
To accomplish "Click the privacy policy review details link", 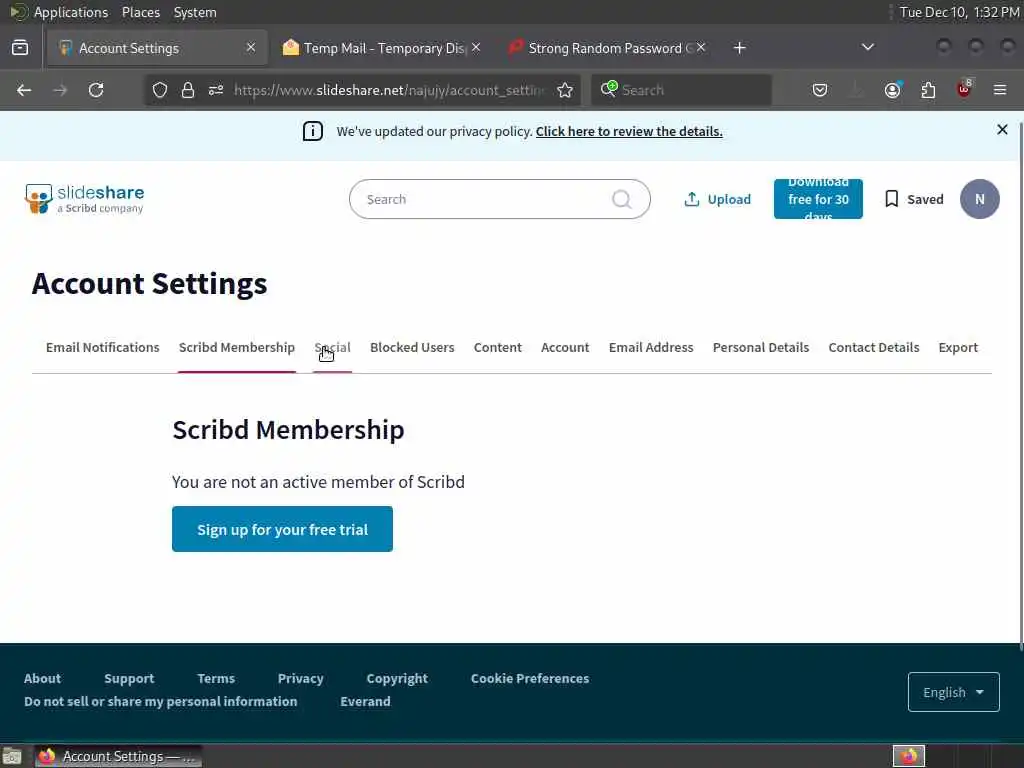I will [x=629, y=131].
